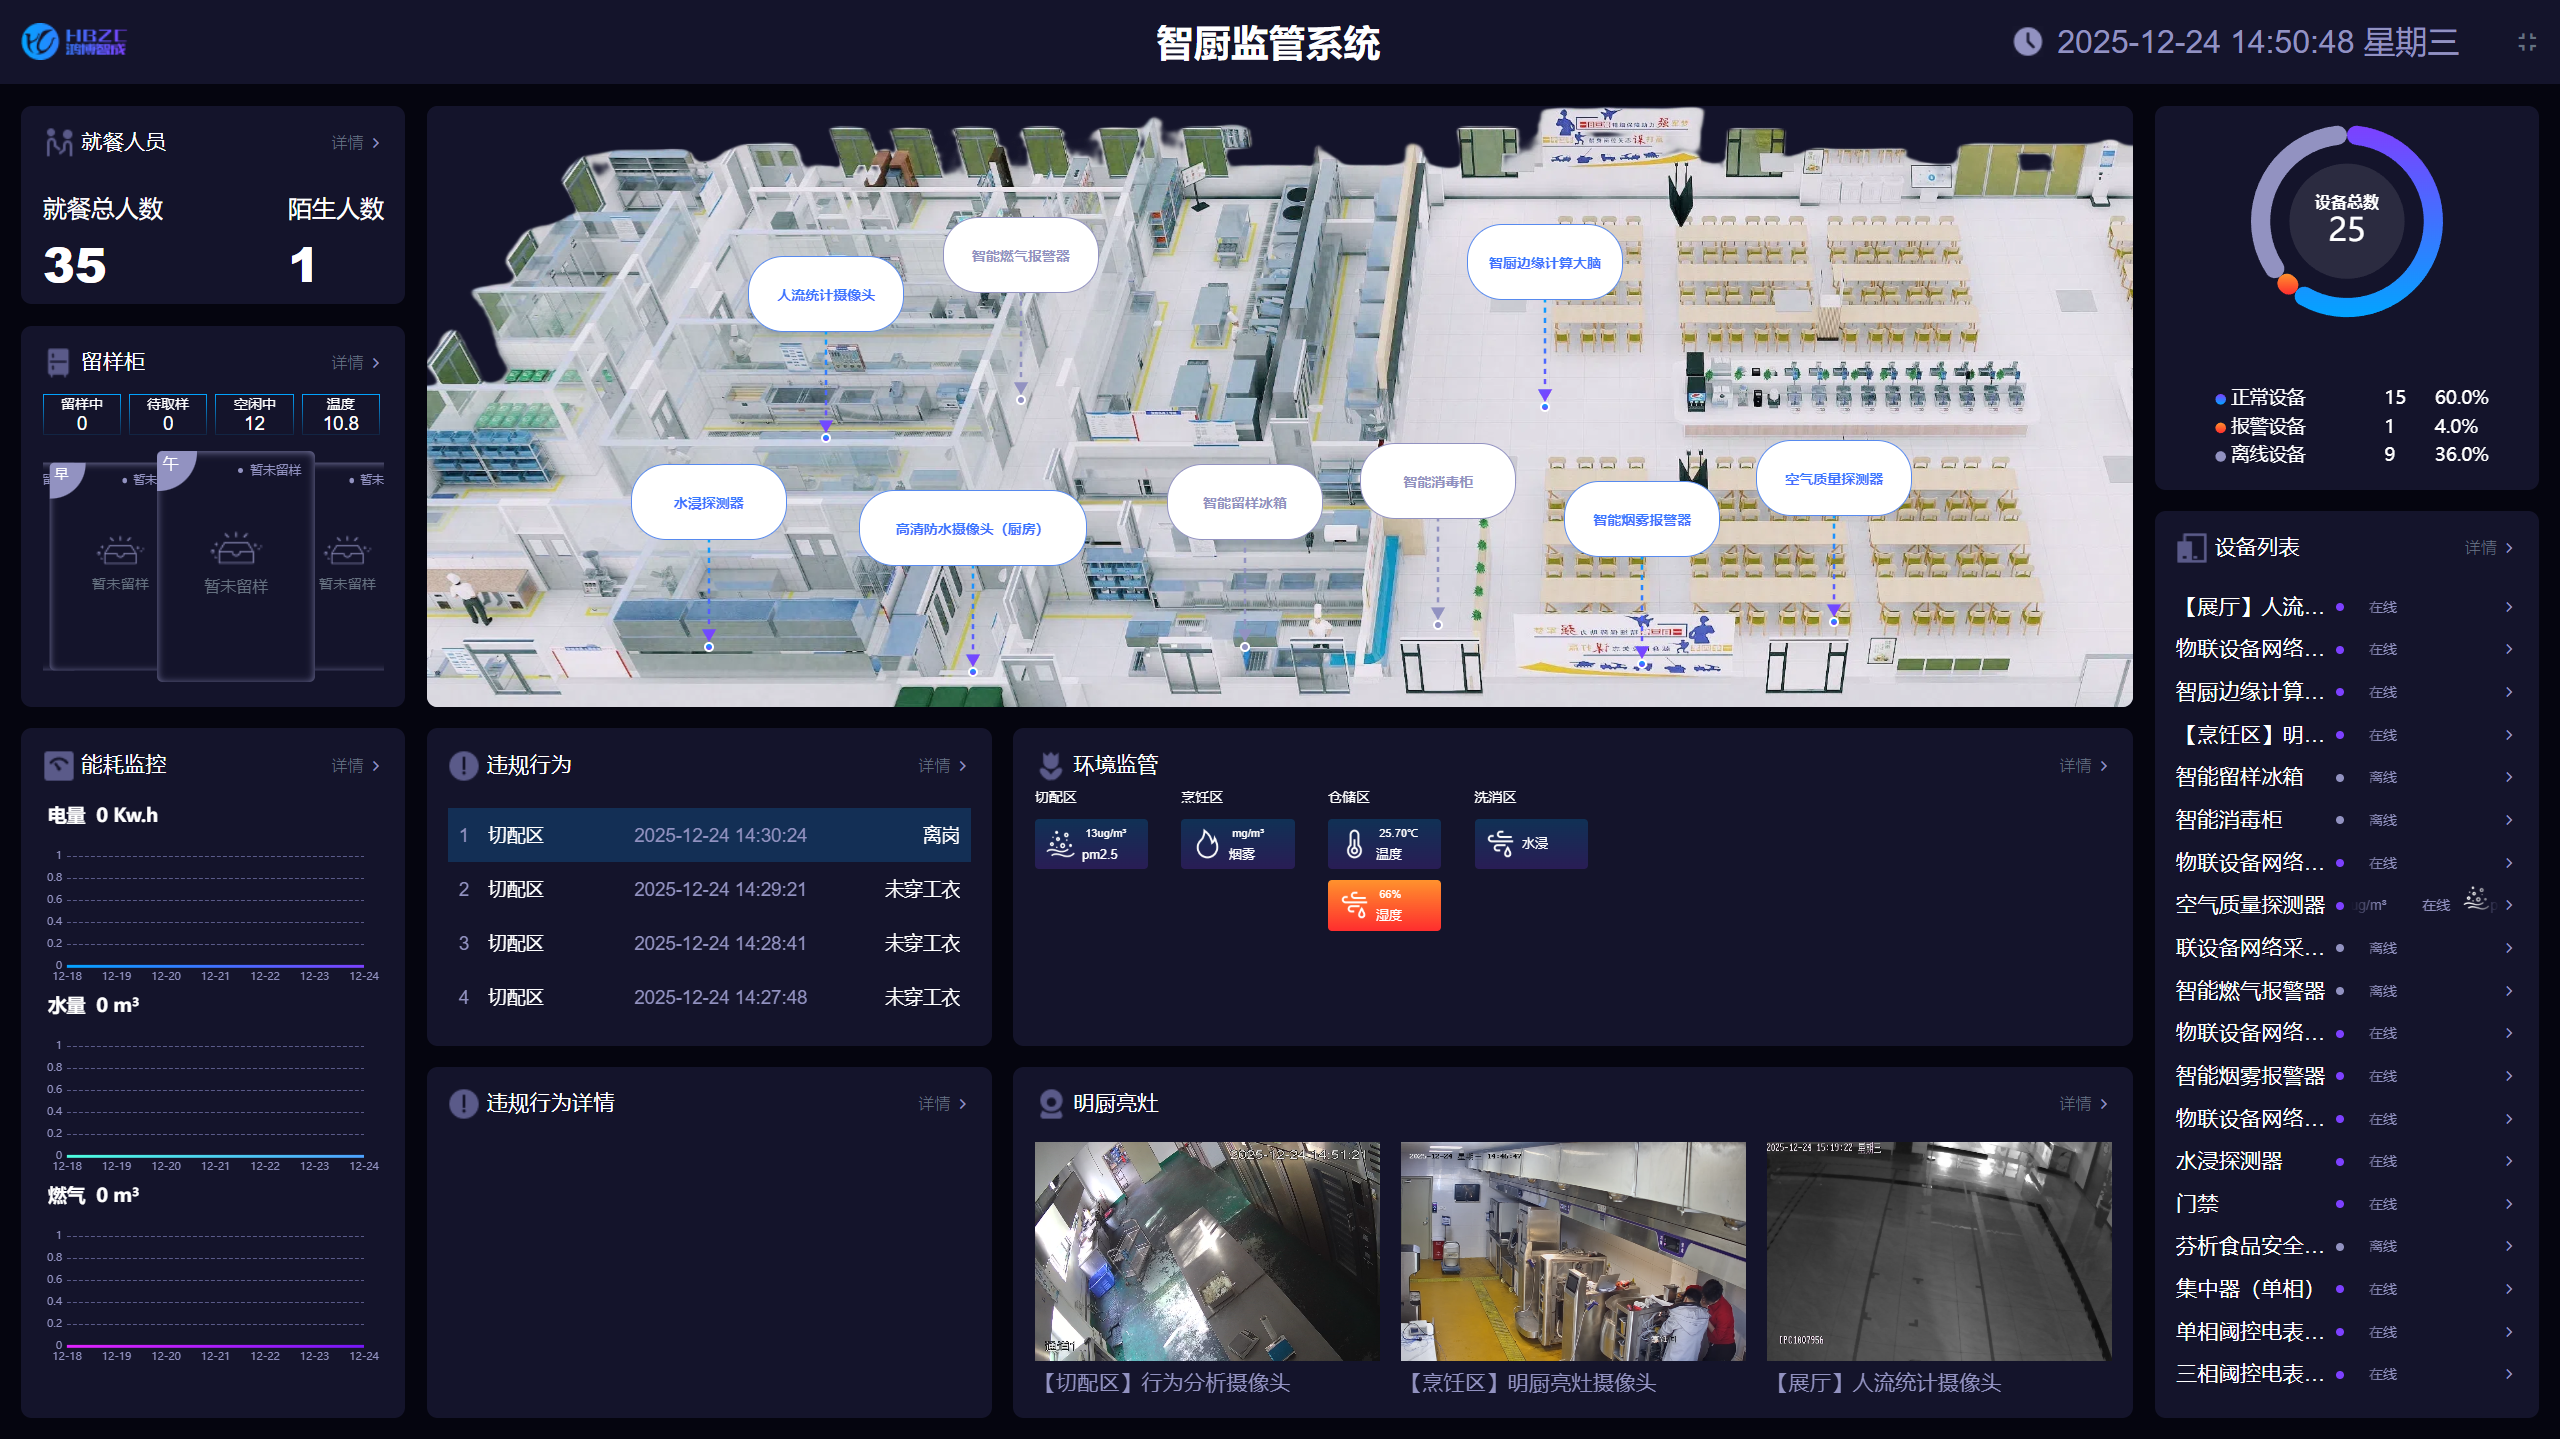Click the 留样柜 panel cabinet icon

pyautogui.click(x=58, y=361)
